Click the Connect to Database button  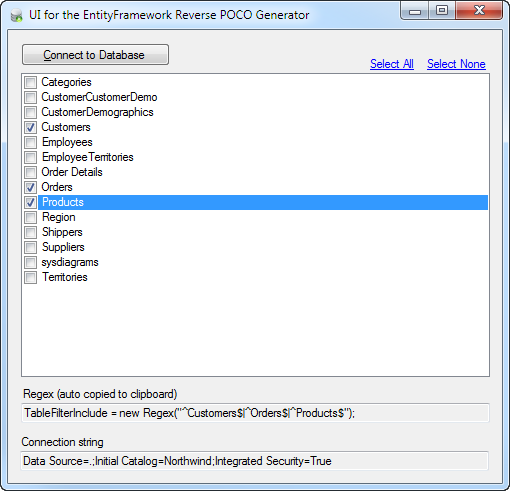[x=95, y=55]
